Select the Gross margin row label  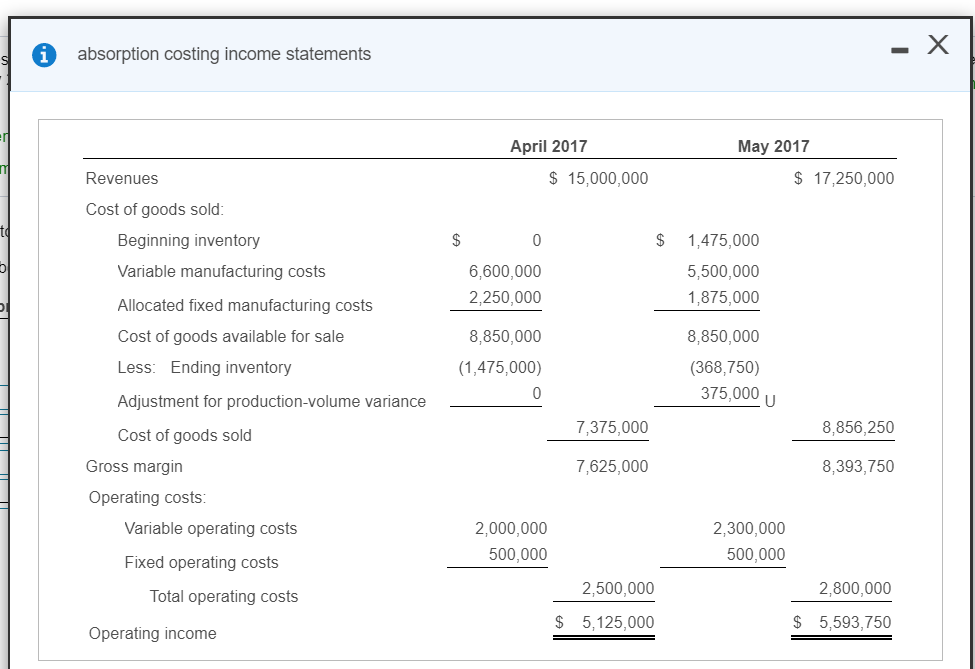click(133, 466)
